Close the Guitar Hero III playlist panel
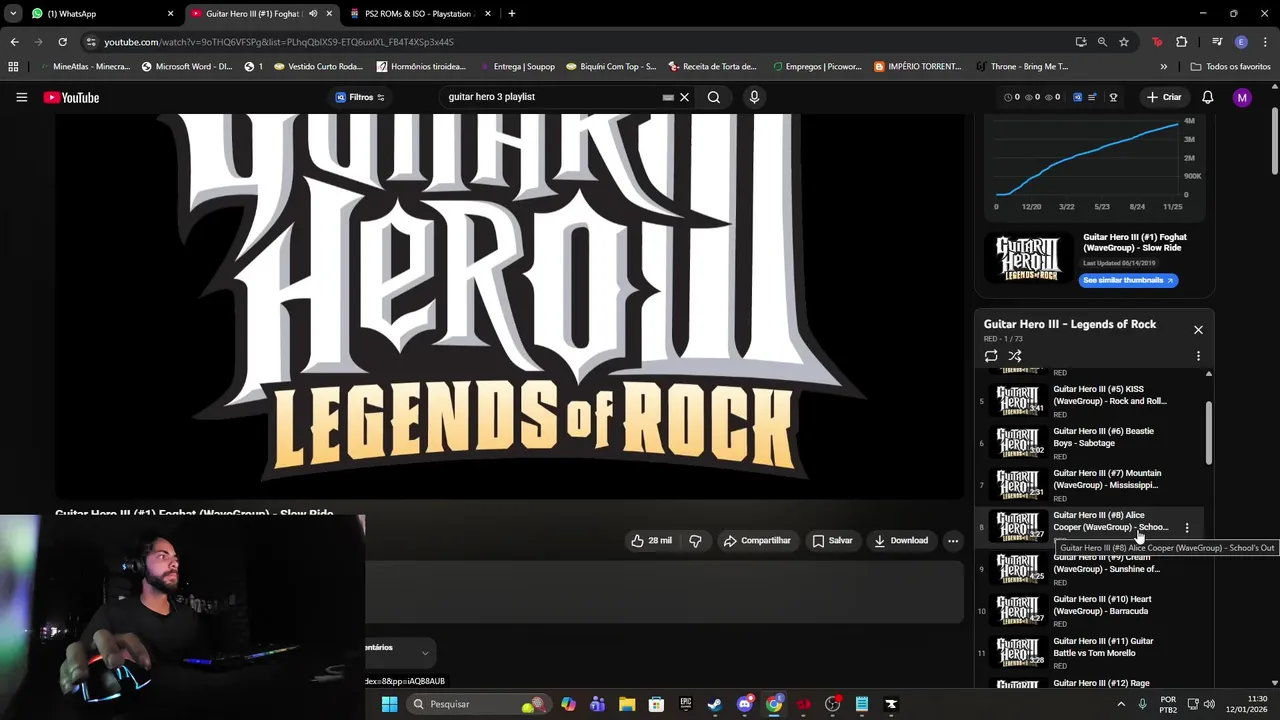 point(1198,330)
